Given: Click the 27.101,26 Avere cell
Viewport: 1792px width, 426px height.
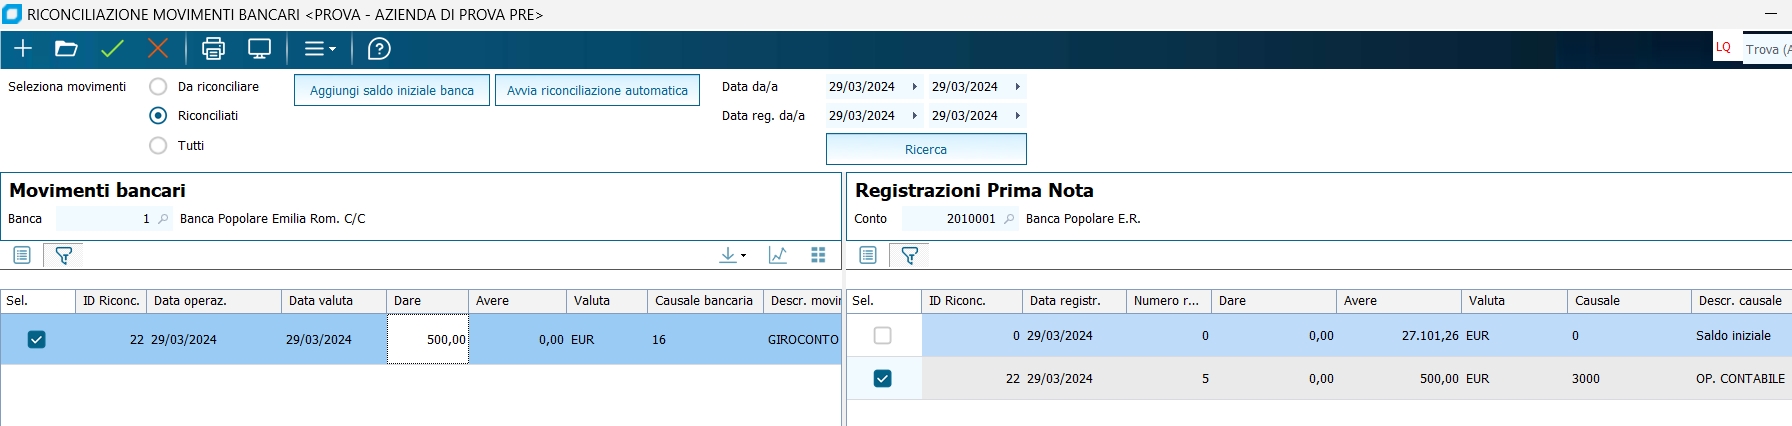Looking at the screenshot, I should [1401, 336].
